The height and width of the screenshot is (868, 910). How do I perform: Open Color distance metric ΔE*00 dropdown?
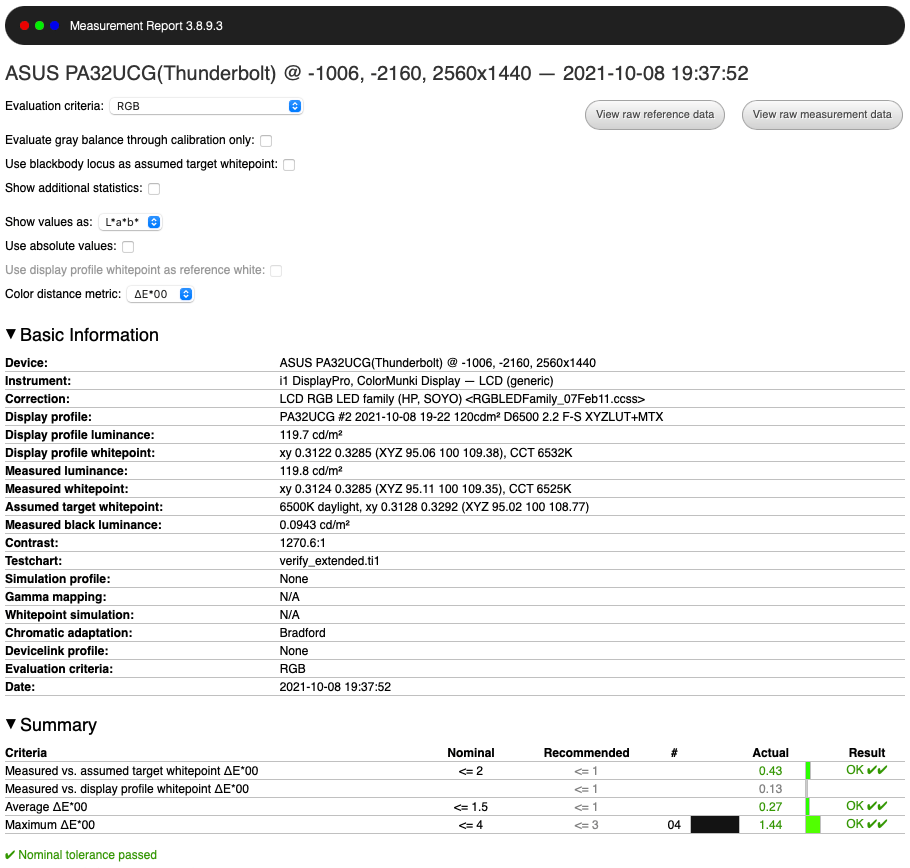pos(158,295)
